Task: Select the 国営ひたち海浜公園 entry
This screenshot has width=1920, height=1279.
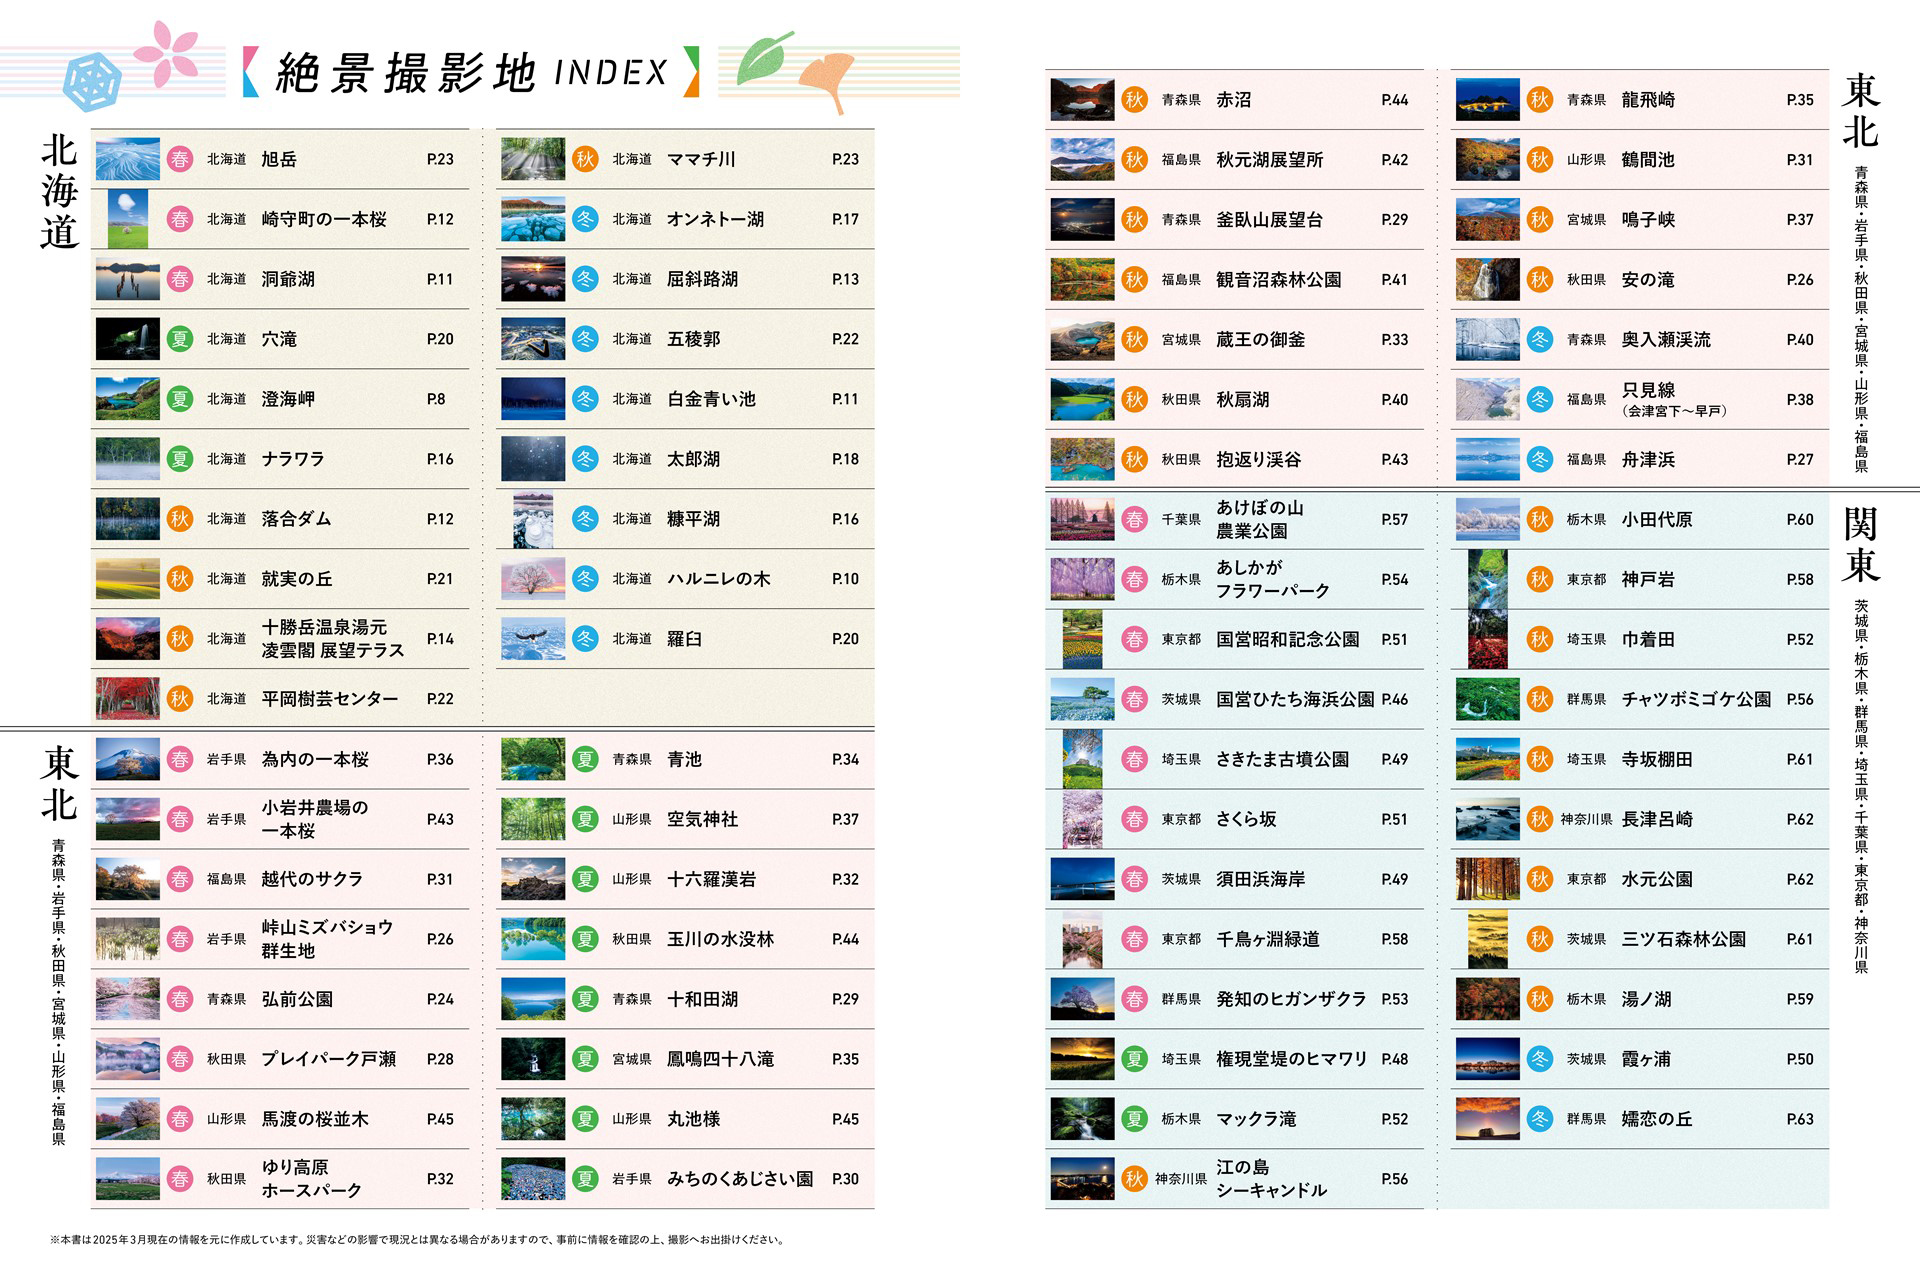Action: point(1294,699)
